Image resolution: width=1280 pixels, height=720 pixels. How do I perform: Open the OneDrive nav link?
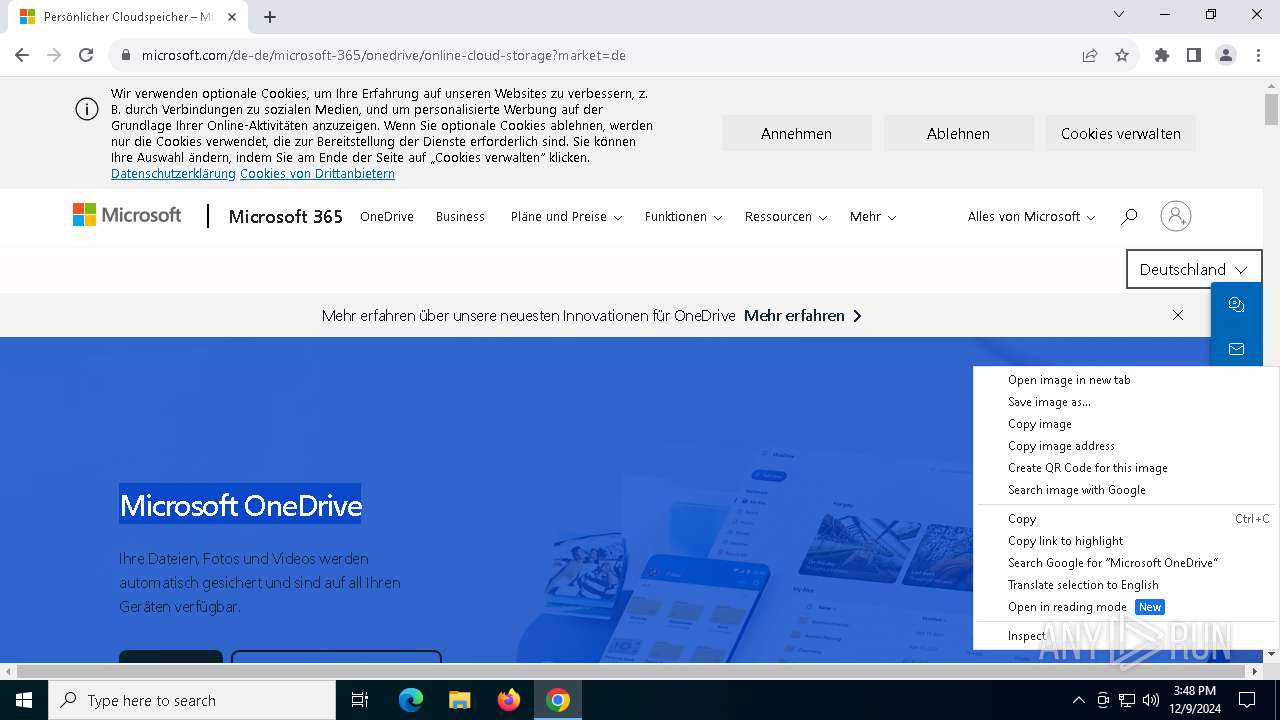[x=387, y=216]
